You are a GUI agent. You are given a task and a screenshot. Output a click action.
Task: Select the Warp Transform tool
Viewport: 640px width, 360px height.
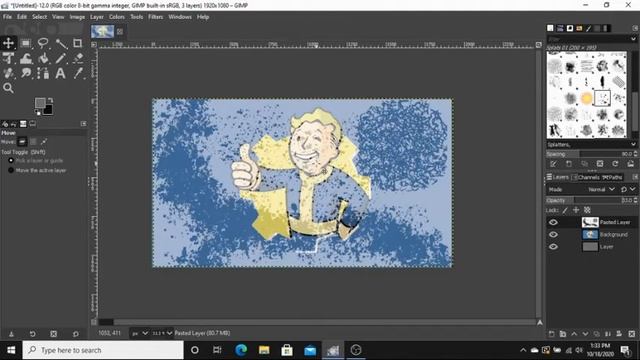[x=26, y=58]
